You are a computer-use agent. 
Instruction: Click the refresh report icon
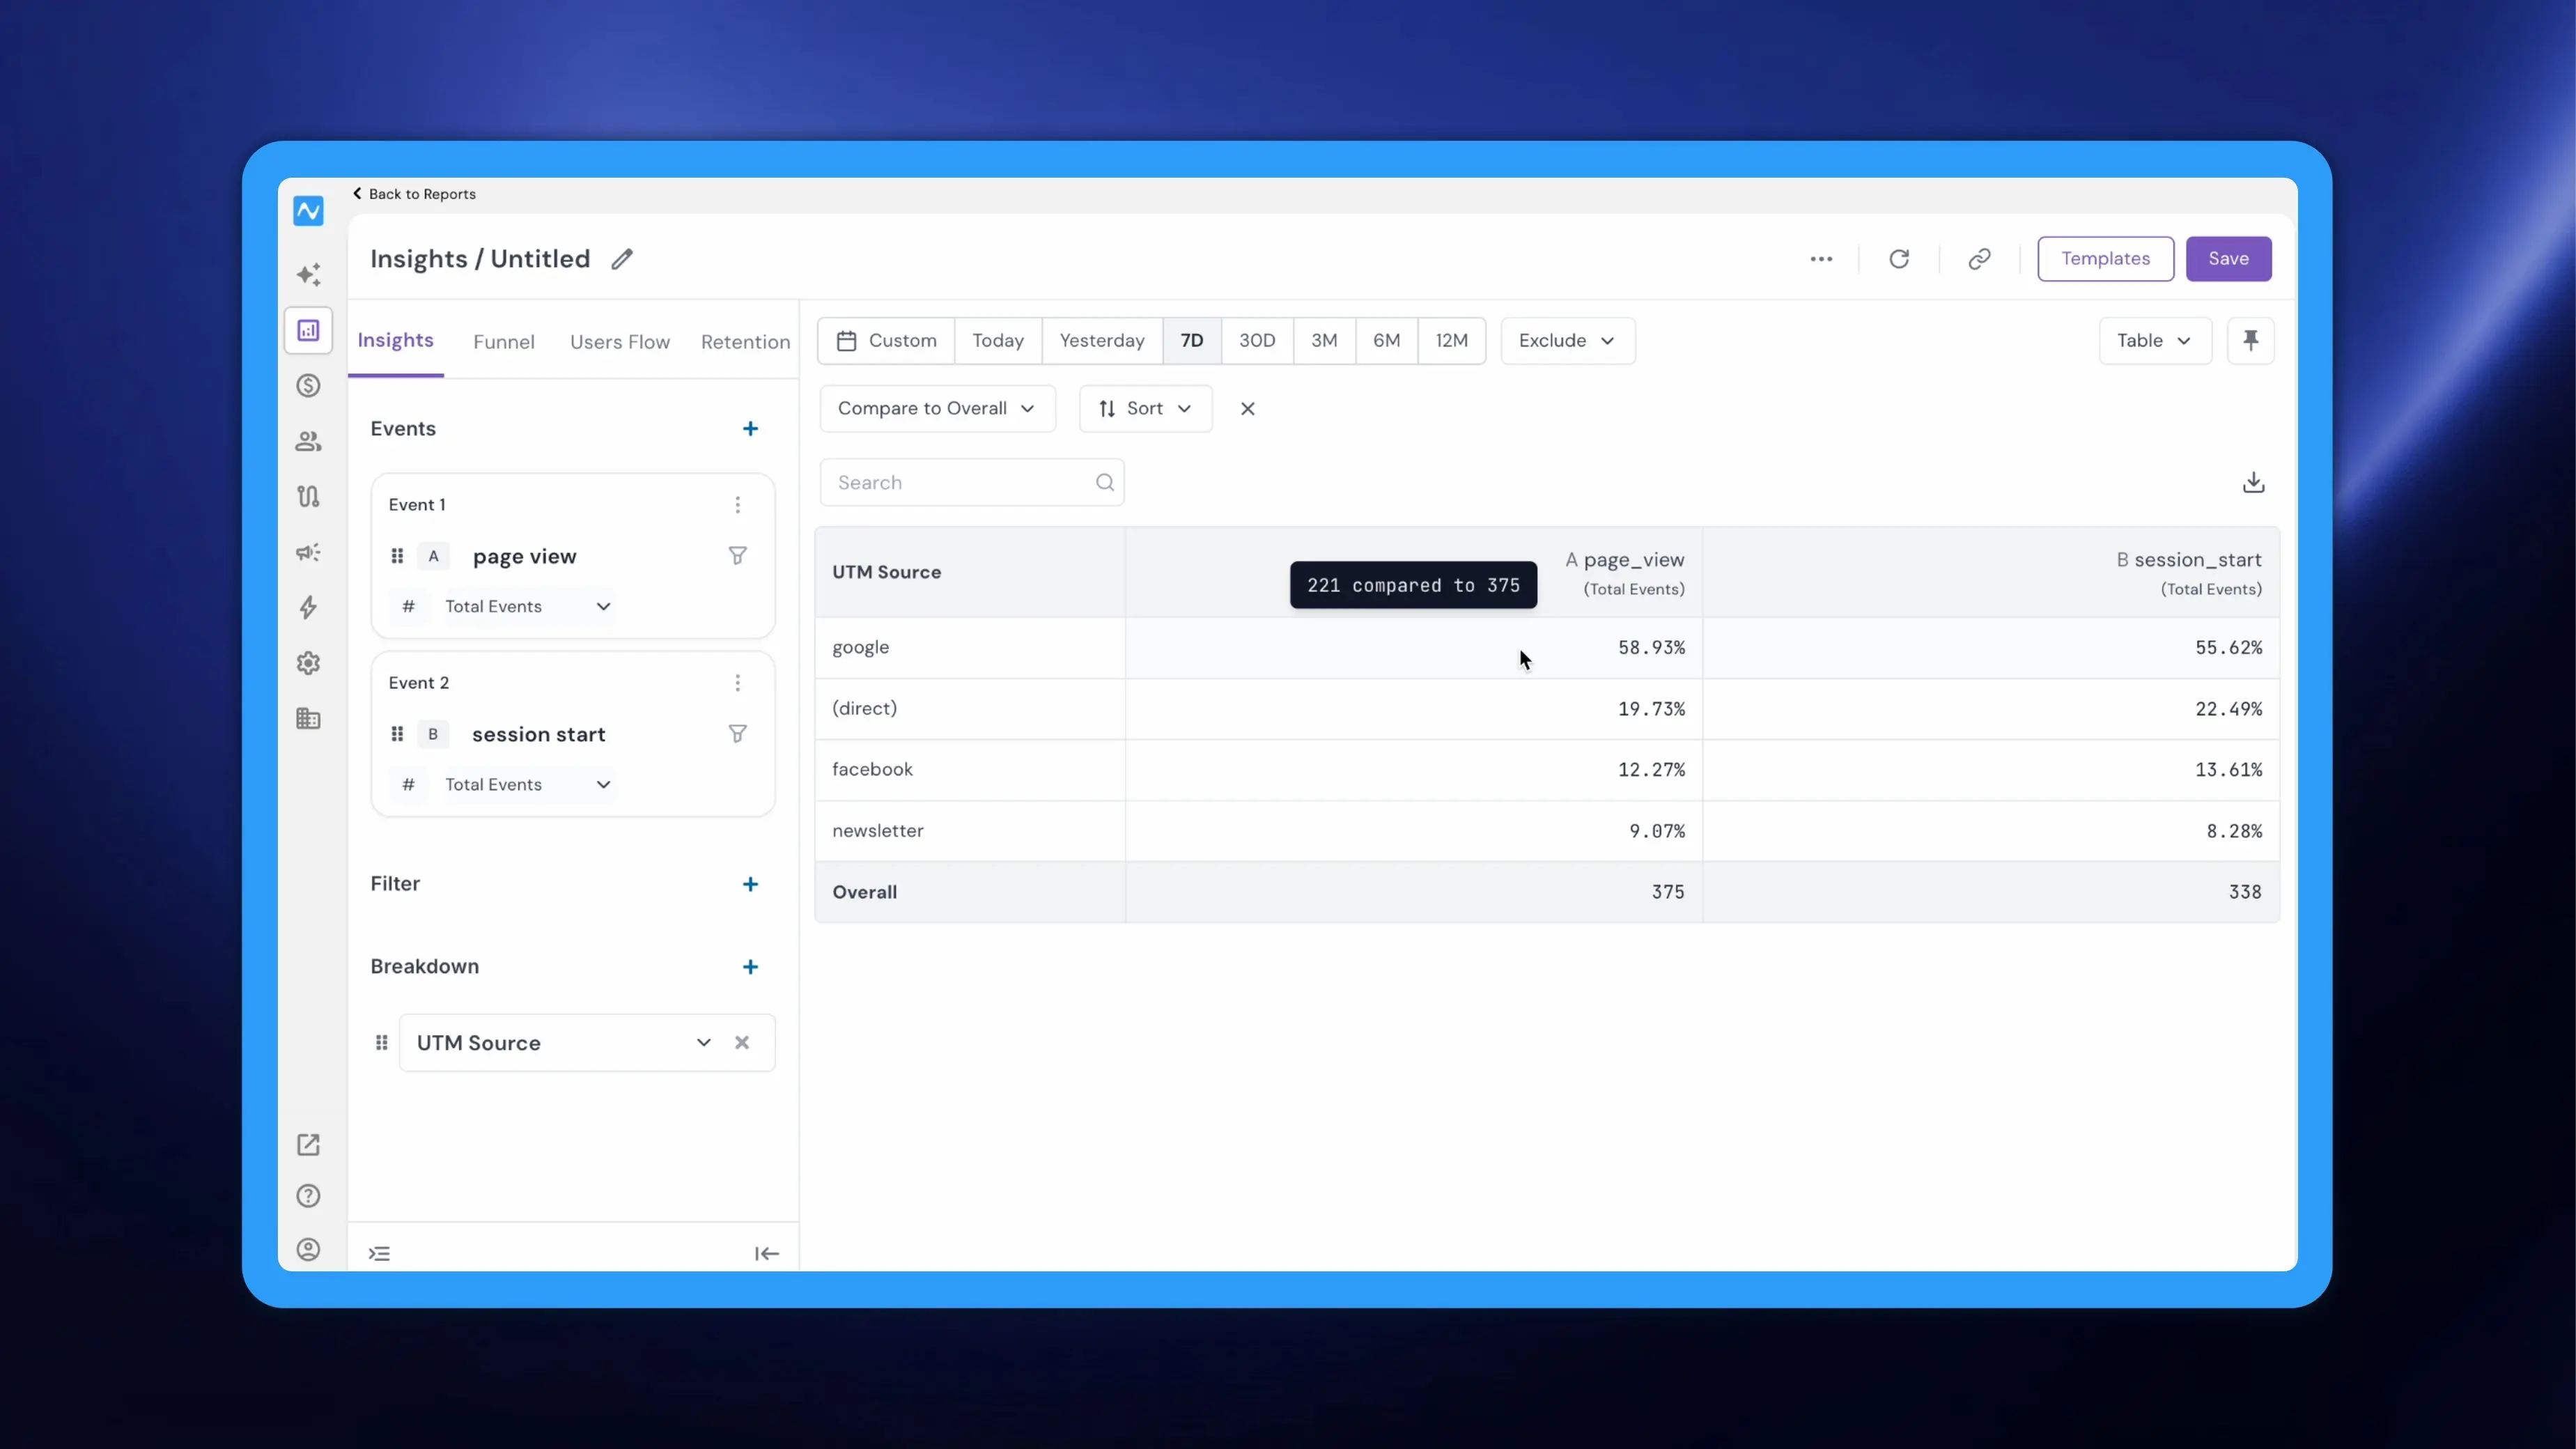click(1899, 259)
